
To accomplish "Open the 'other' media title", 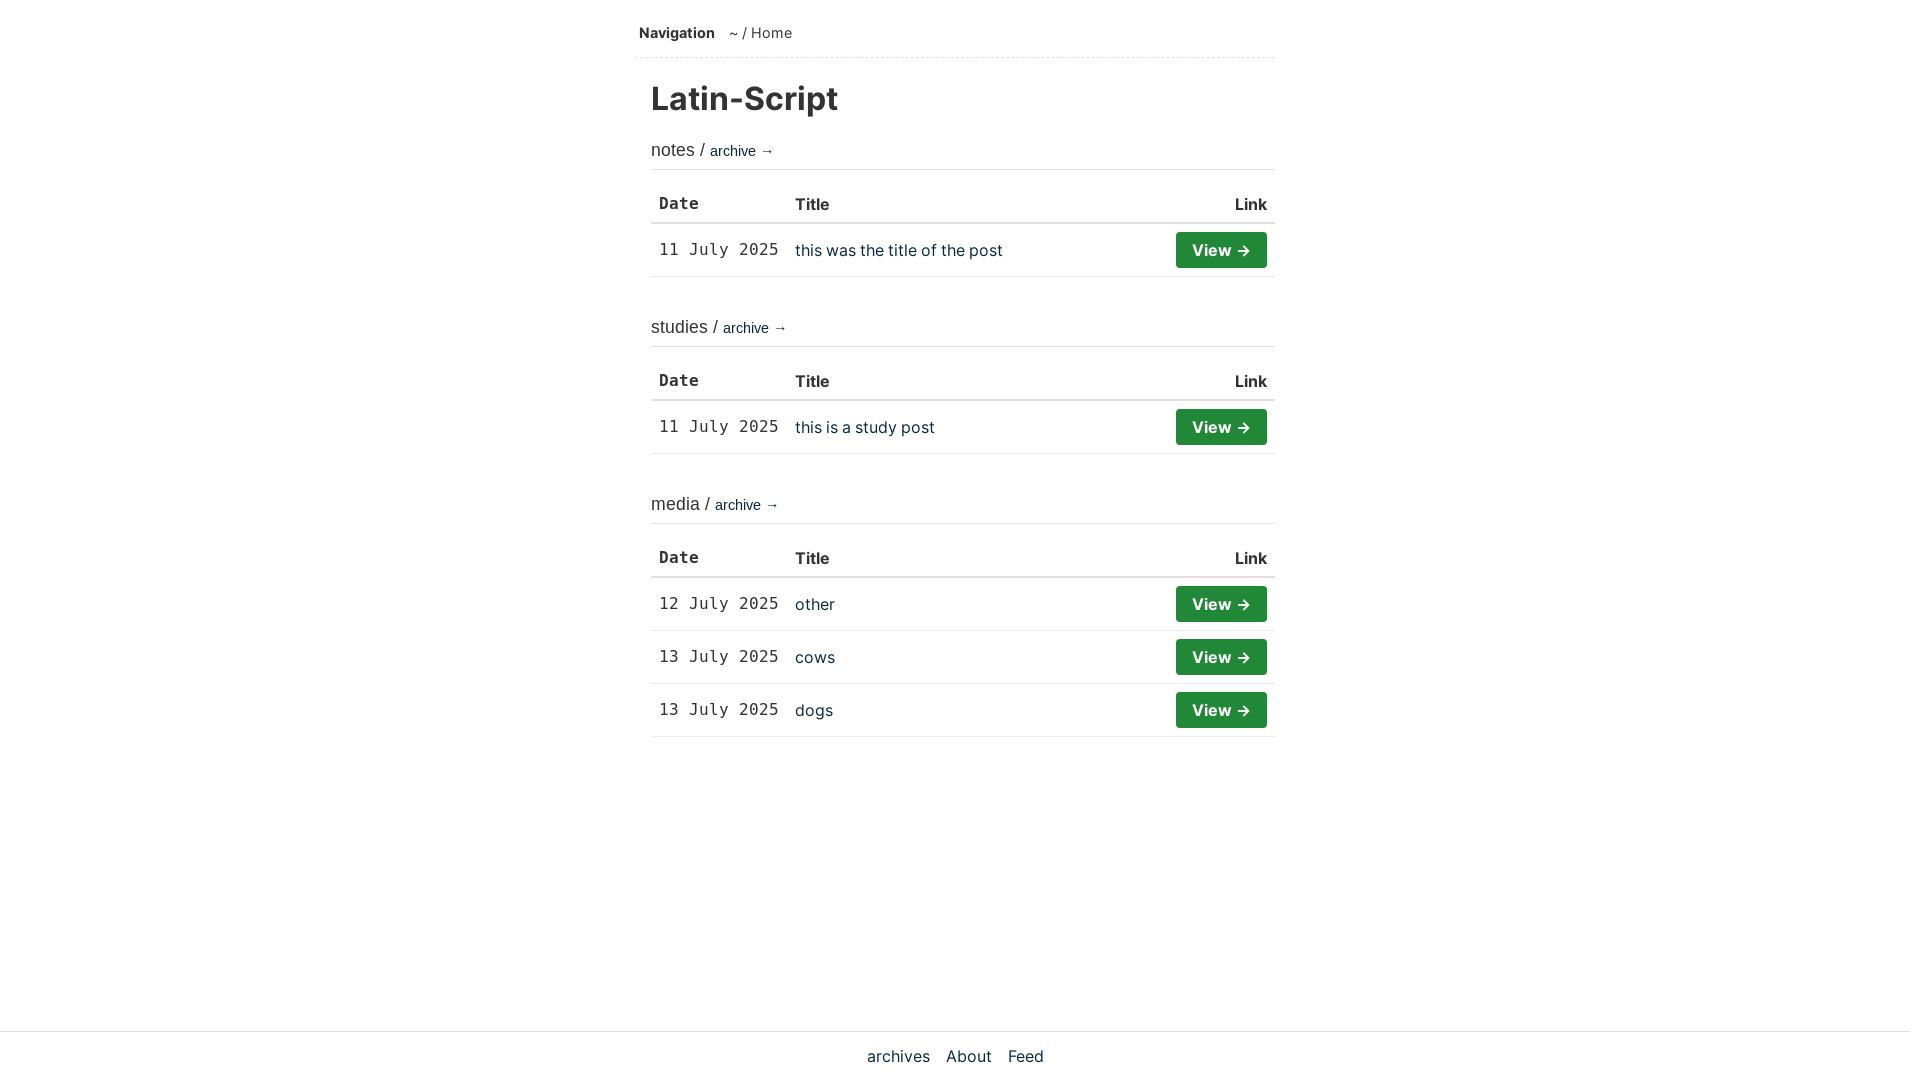I will [814, 604].
